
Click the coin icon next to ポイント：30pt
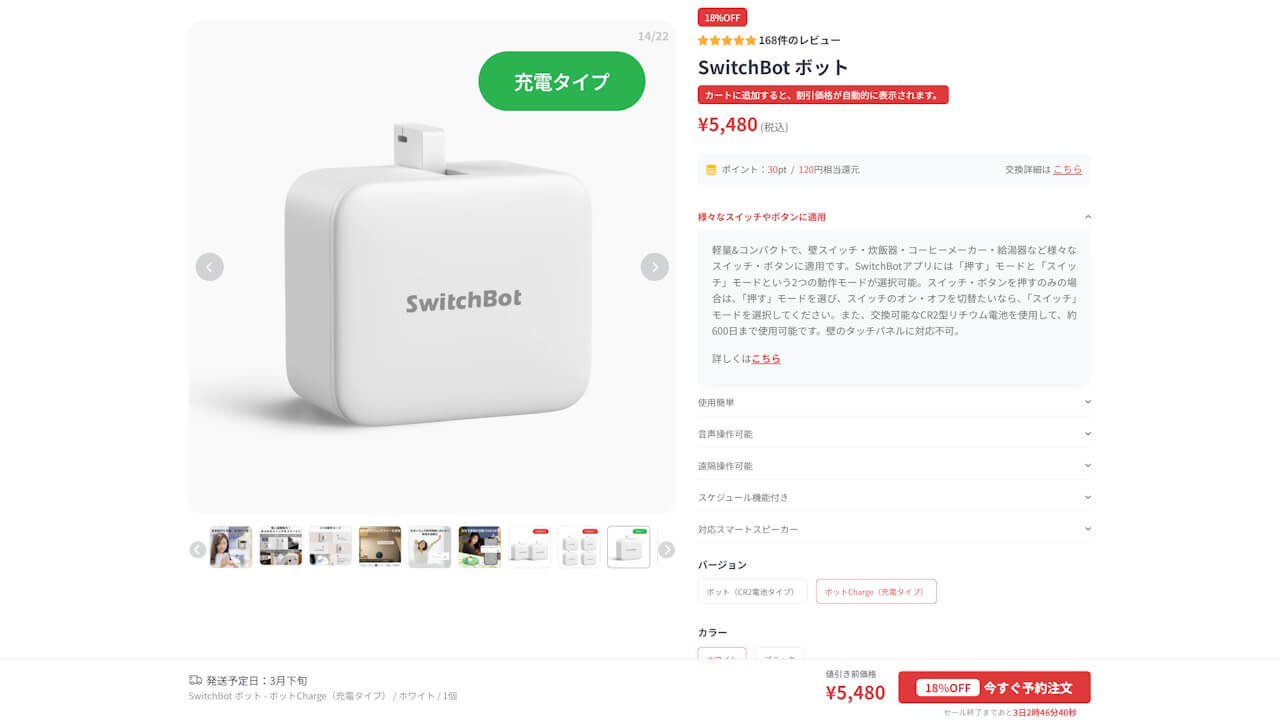click(709, 169)
